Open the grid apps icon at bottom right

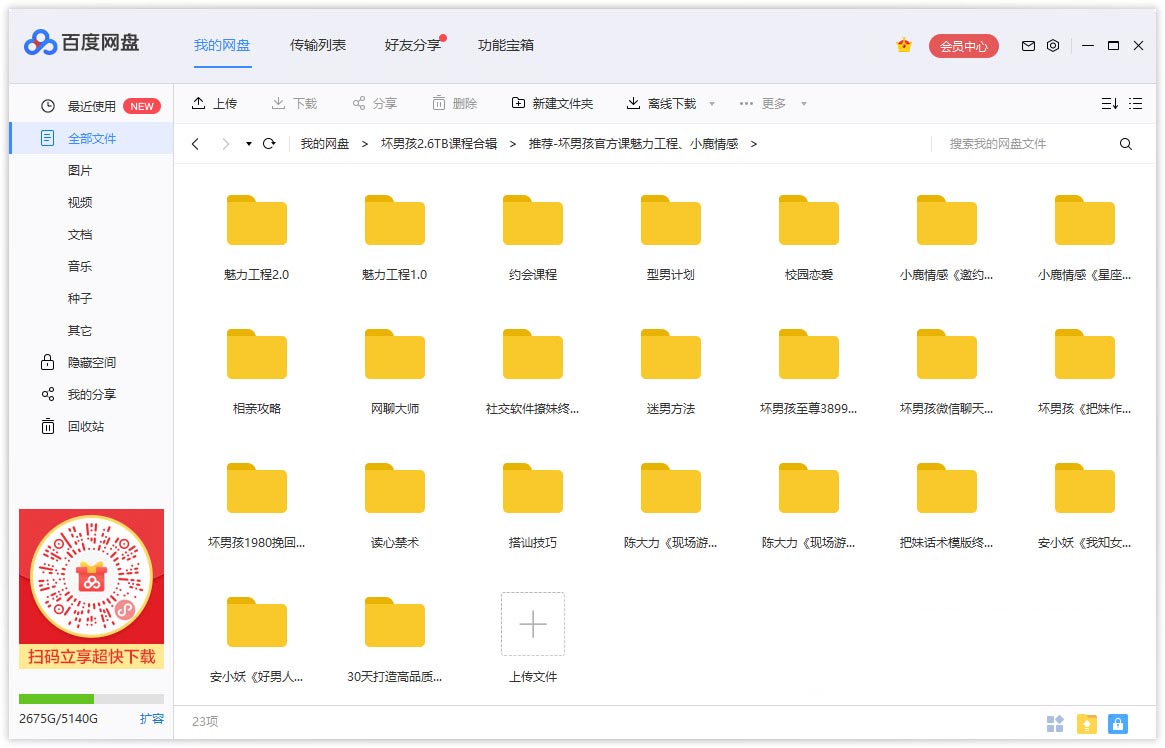click(x=1055, y=723)
